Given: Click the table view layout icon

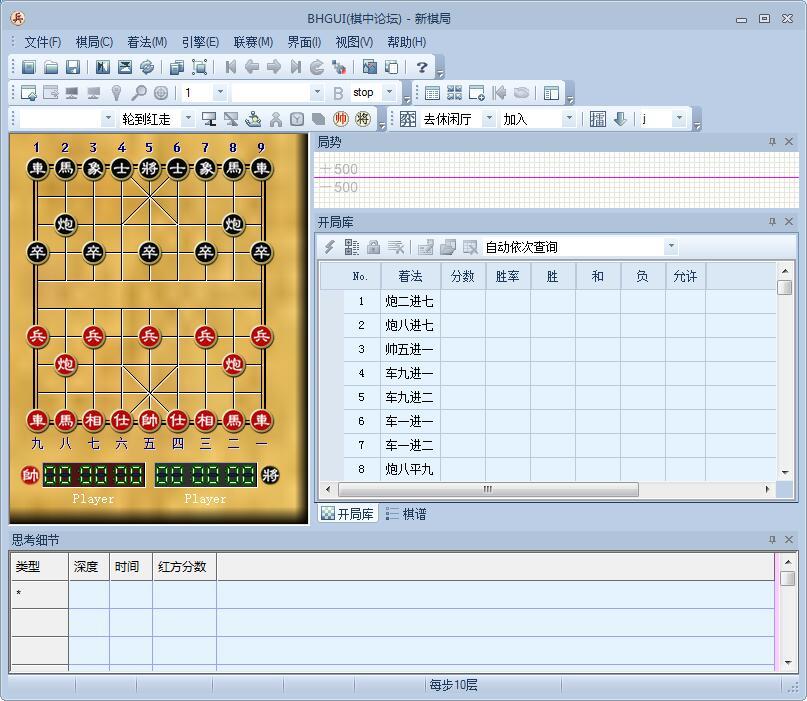Looking at the screenshot, I should (432, 93).
